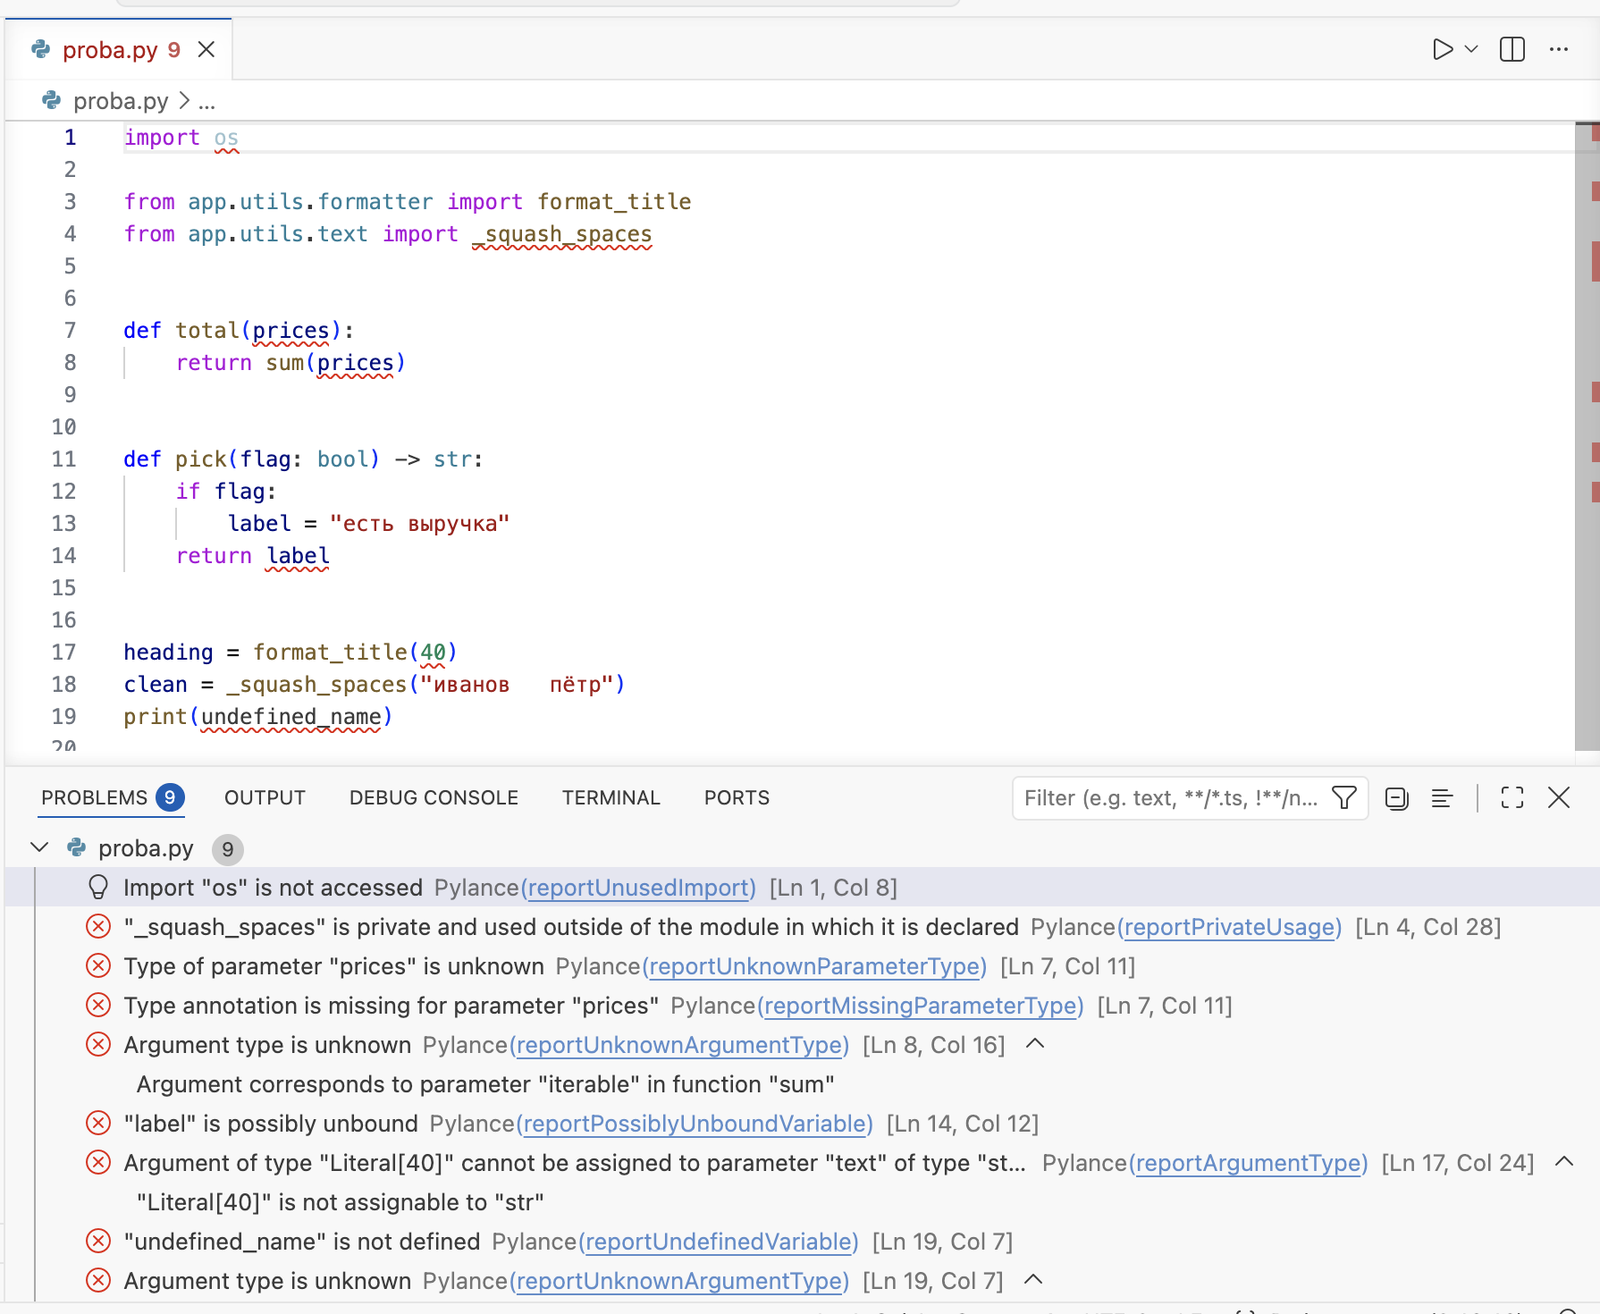Open the reportUndefinedVariable rule link
The image size is (1600, 1314).
(x=718, y=1241)
